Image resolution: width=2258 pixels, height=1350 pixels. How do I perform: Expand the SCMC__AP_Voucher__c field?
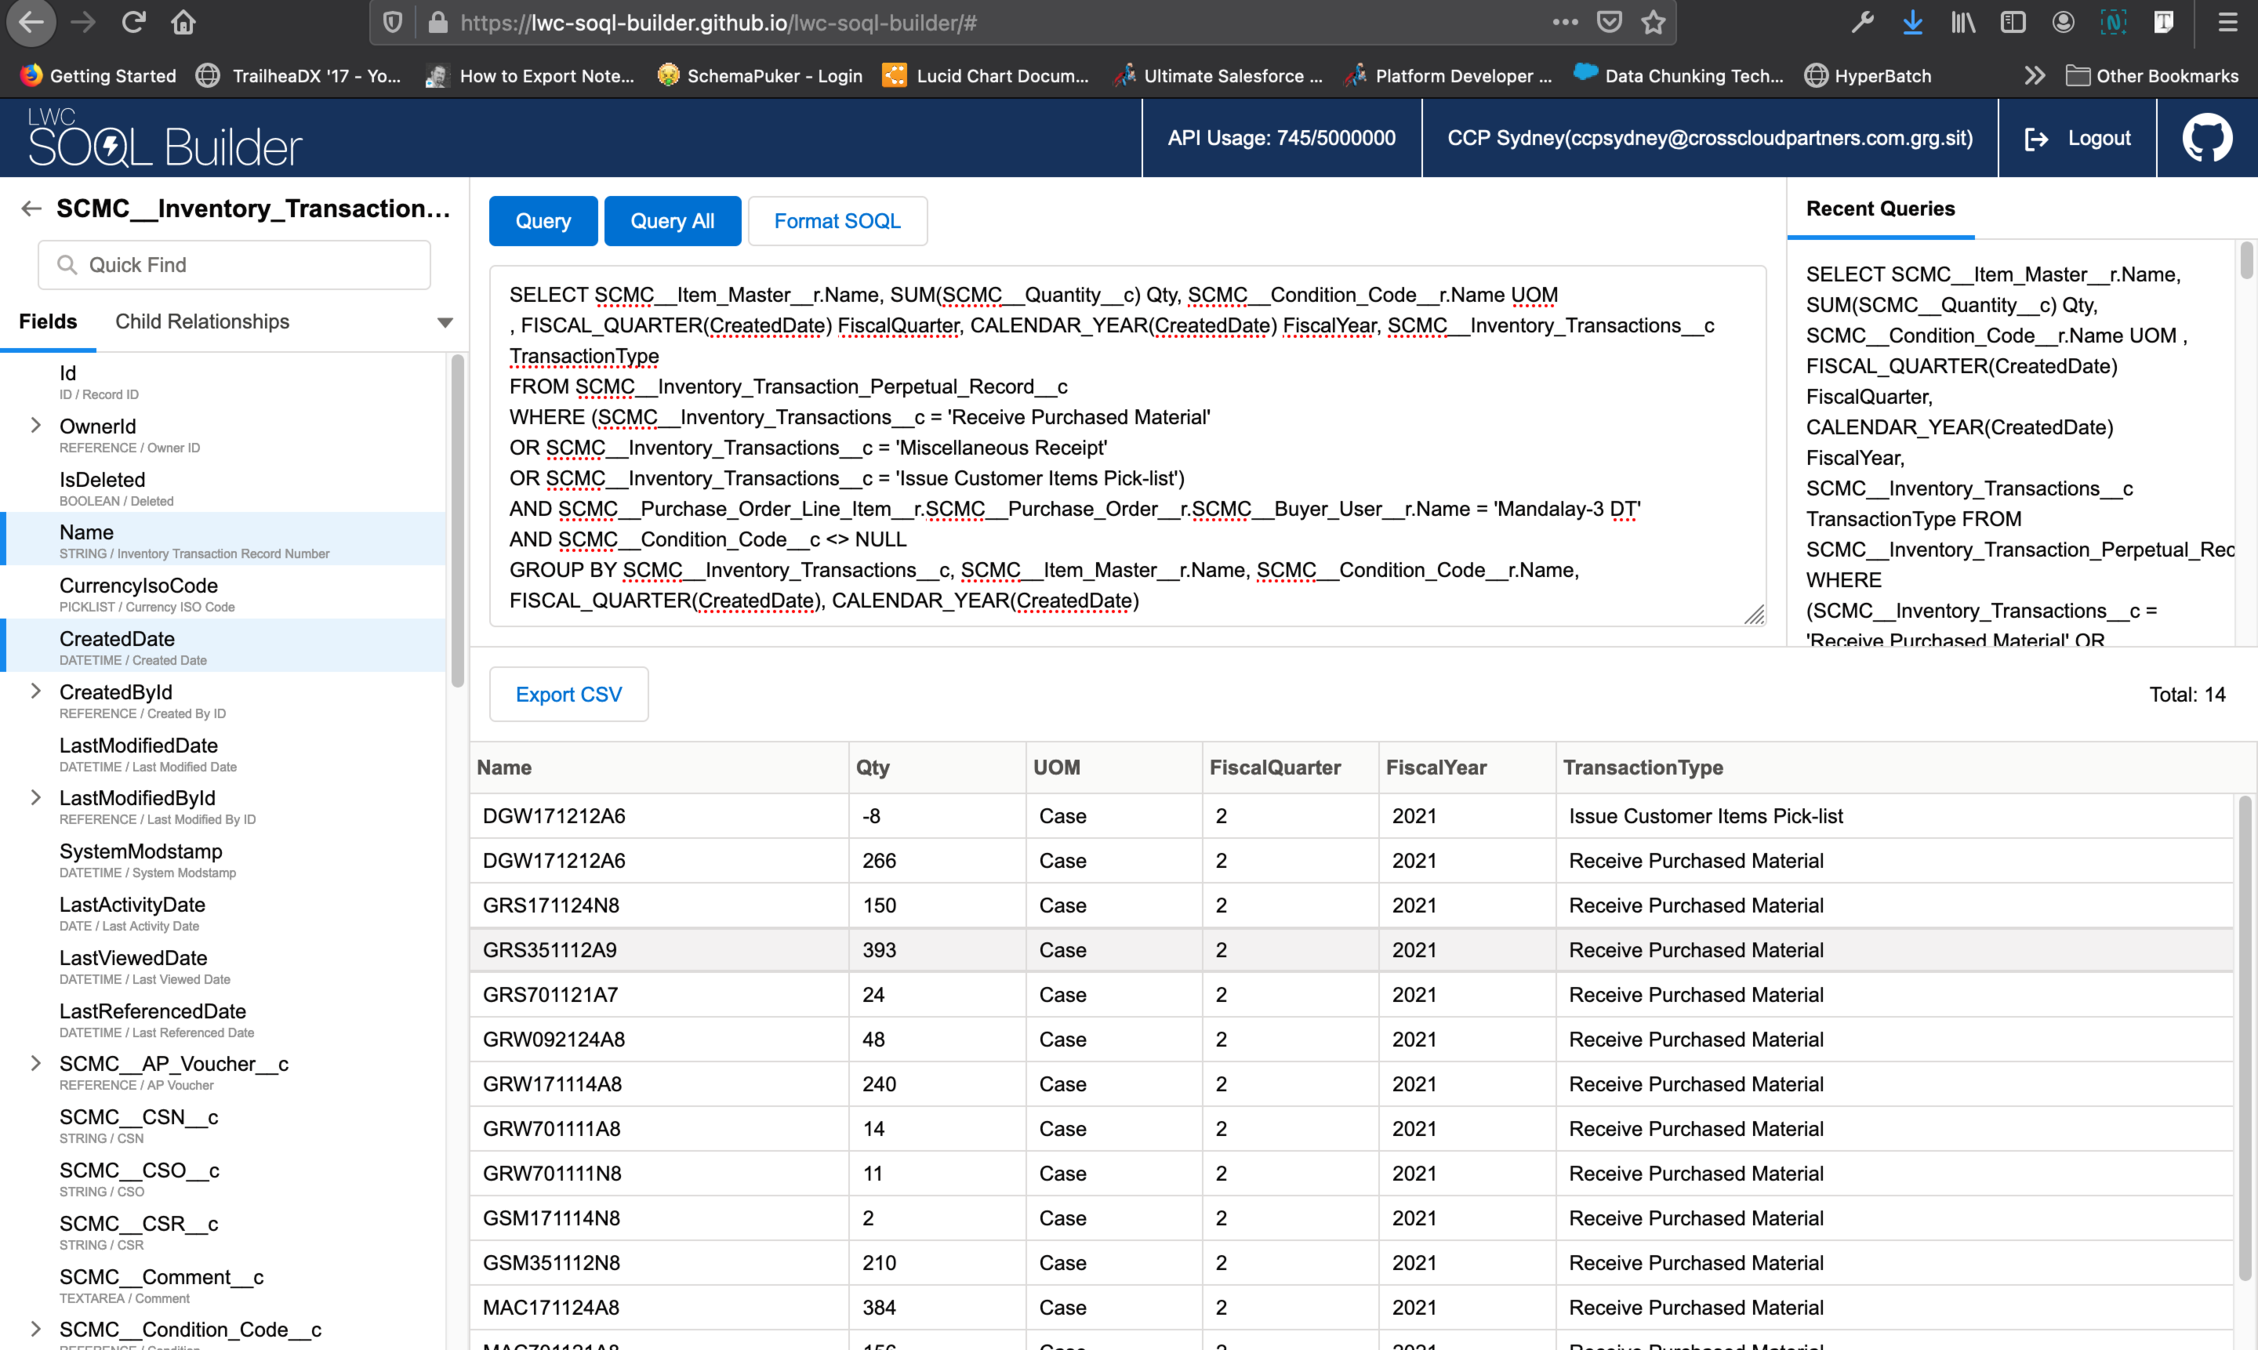pos(36,1064)
